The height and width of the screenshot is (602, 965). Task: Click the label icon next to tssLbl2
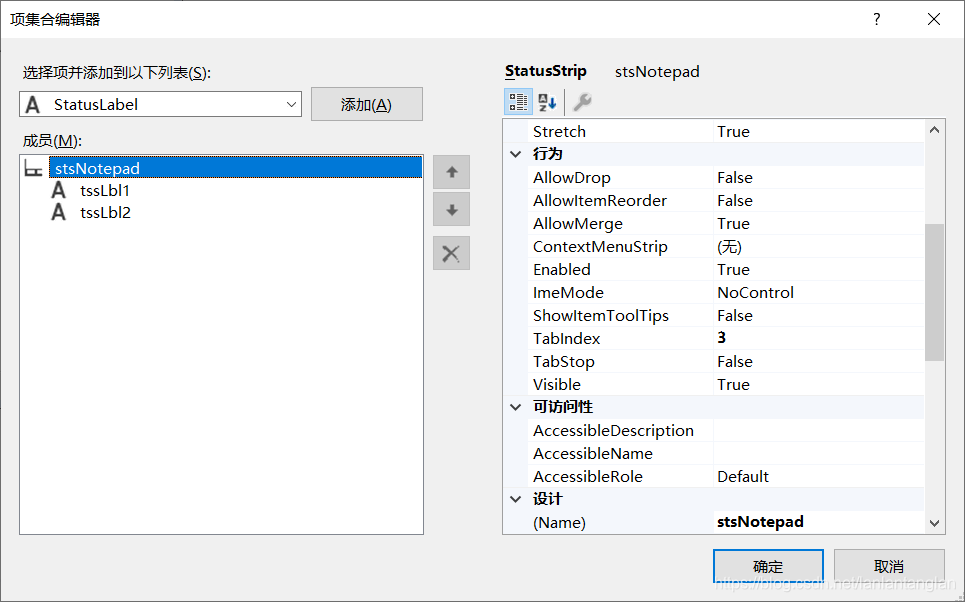(x=58, y=212)
